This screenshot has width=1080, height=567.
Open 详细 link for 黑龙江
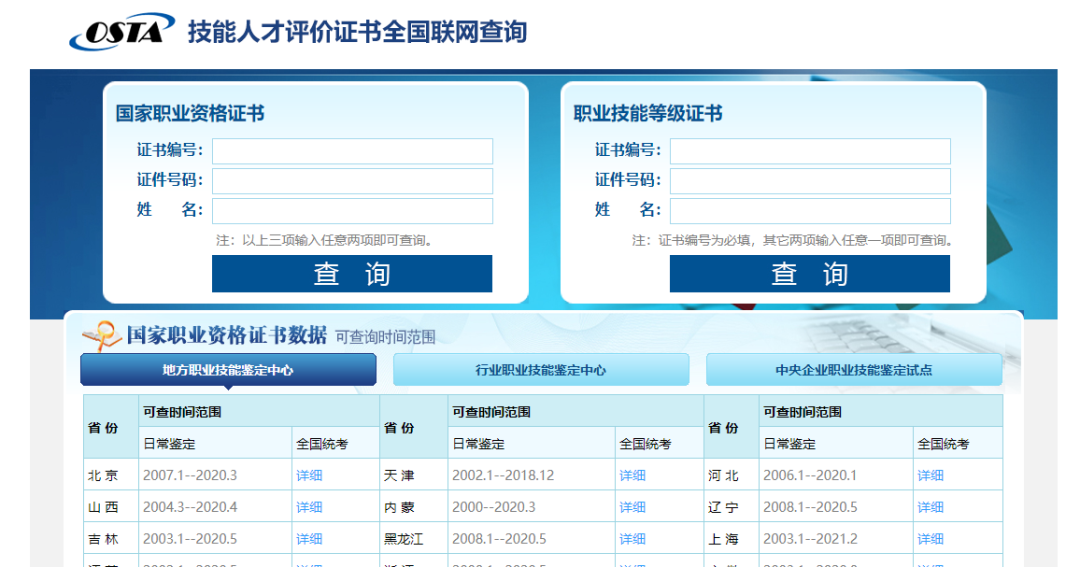pos(632,539)
